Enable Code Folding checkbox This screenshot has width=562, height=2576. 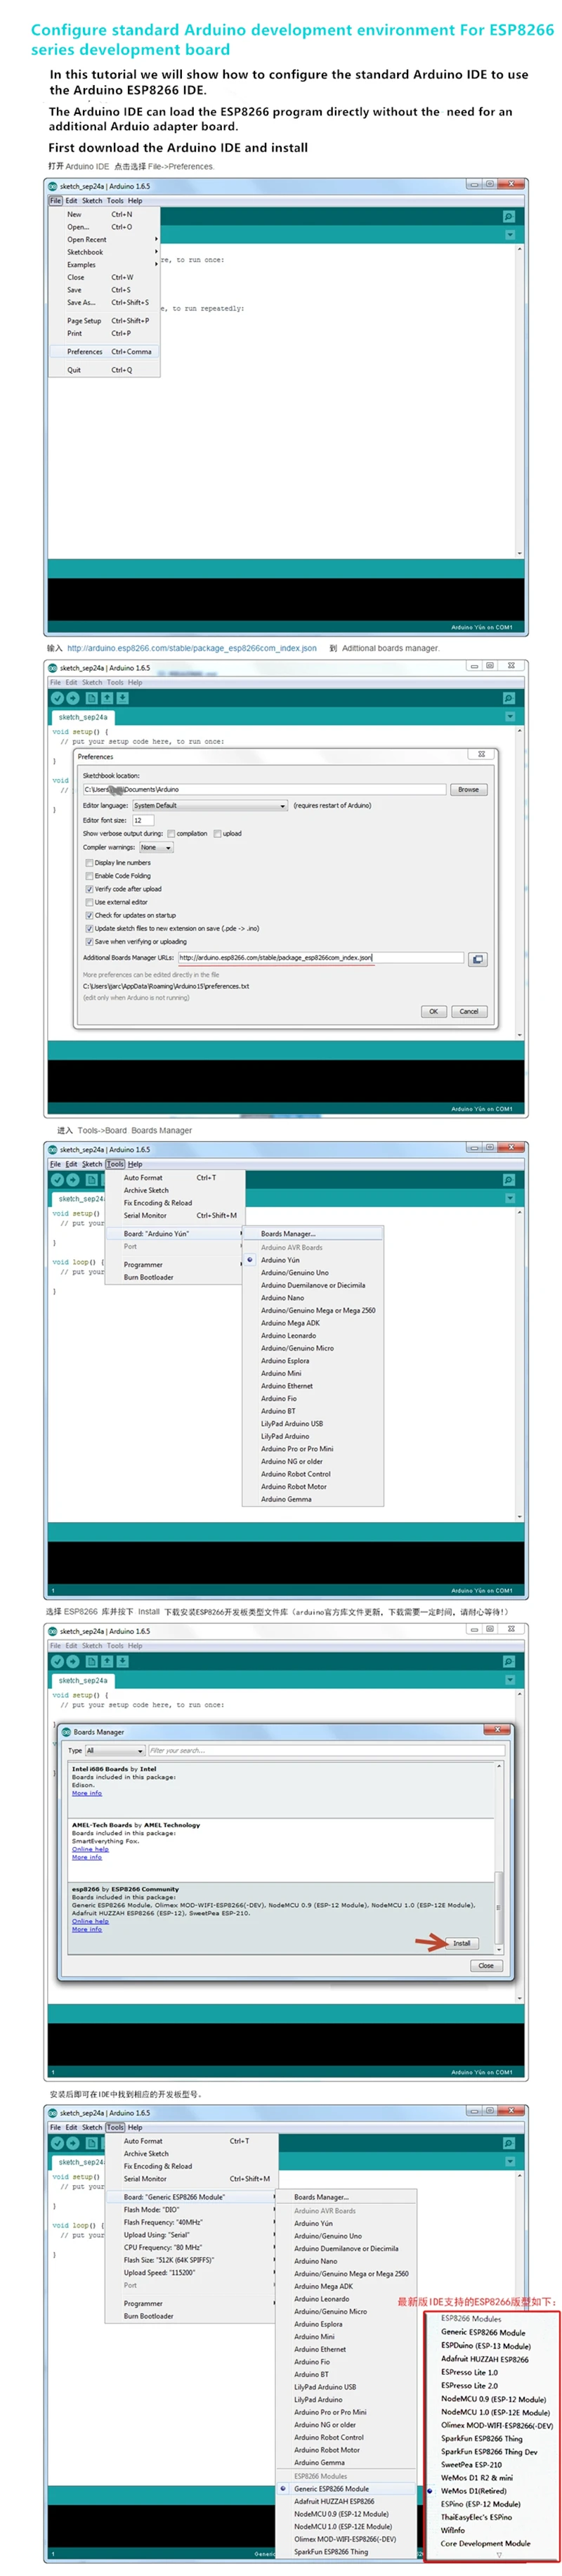(89, 875)
